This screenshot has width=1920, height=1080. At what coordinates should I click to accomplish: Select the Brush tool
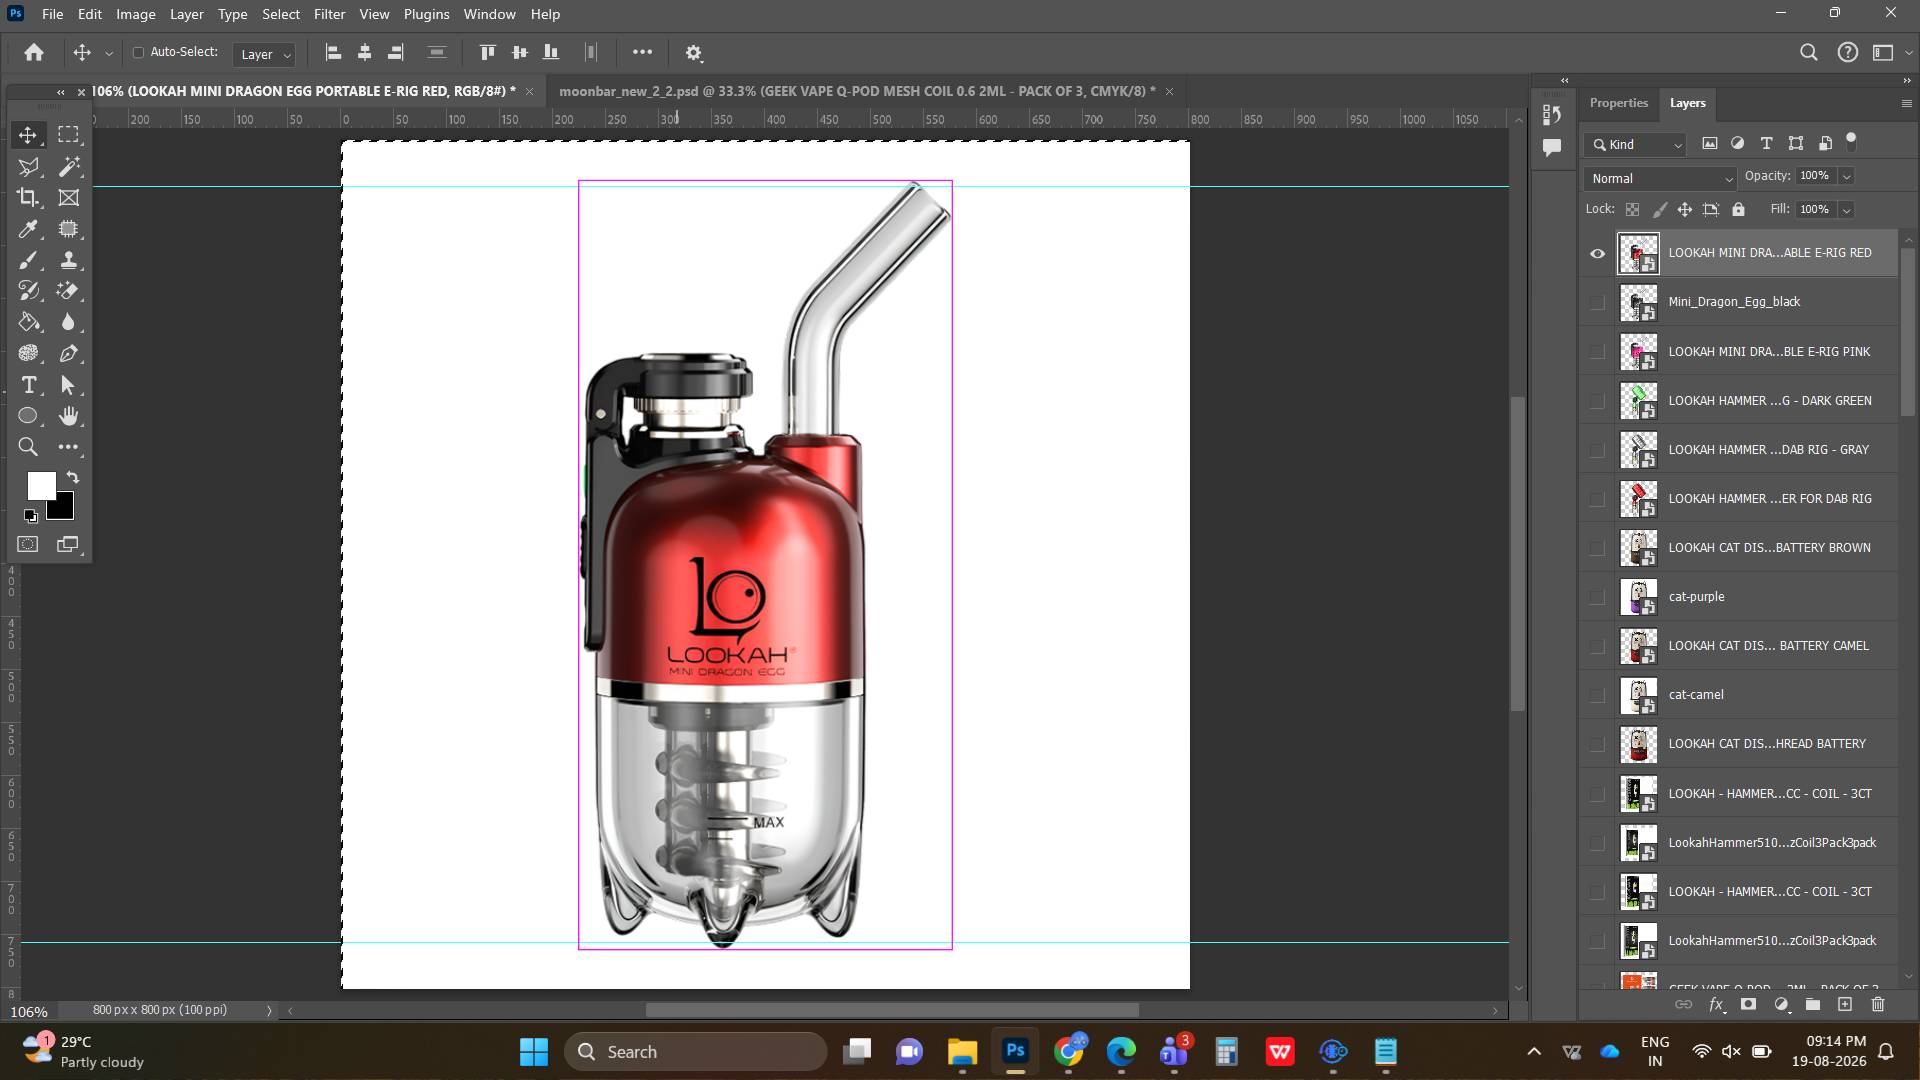(28, 260)
